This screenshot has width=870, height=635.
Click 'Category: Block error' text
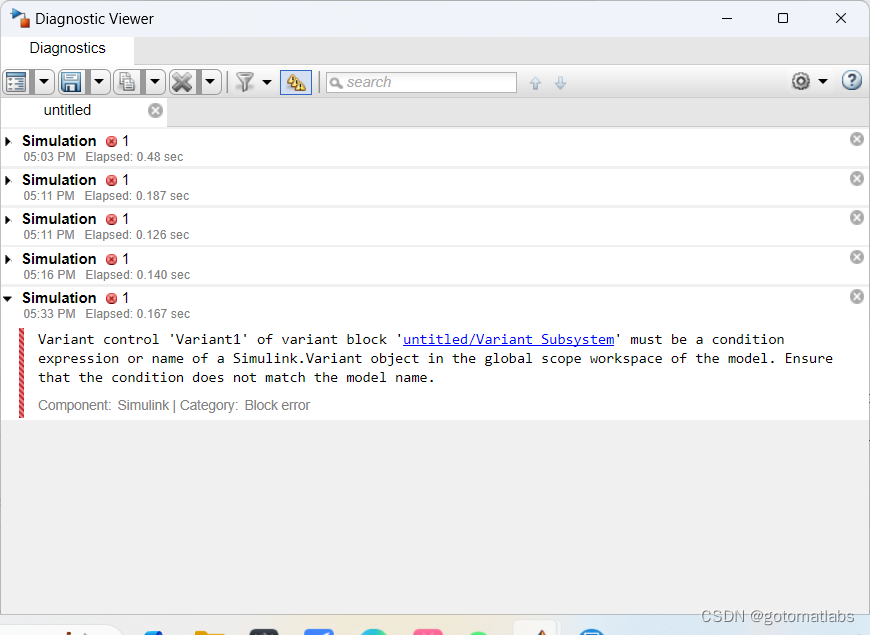(245, 406)
